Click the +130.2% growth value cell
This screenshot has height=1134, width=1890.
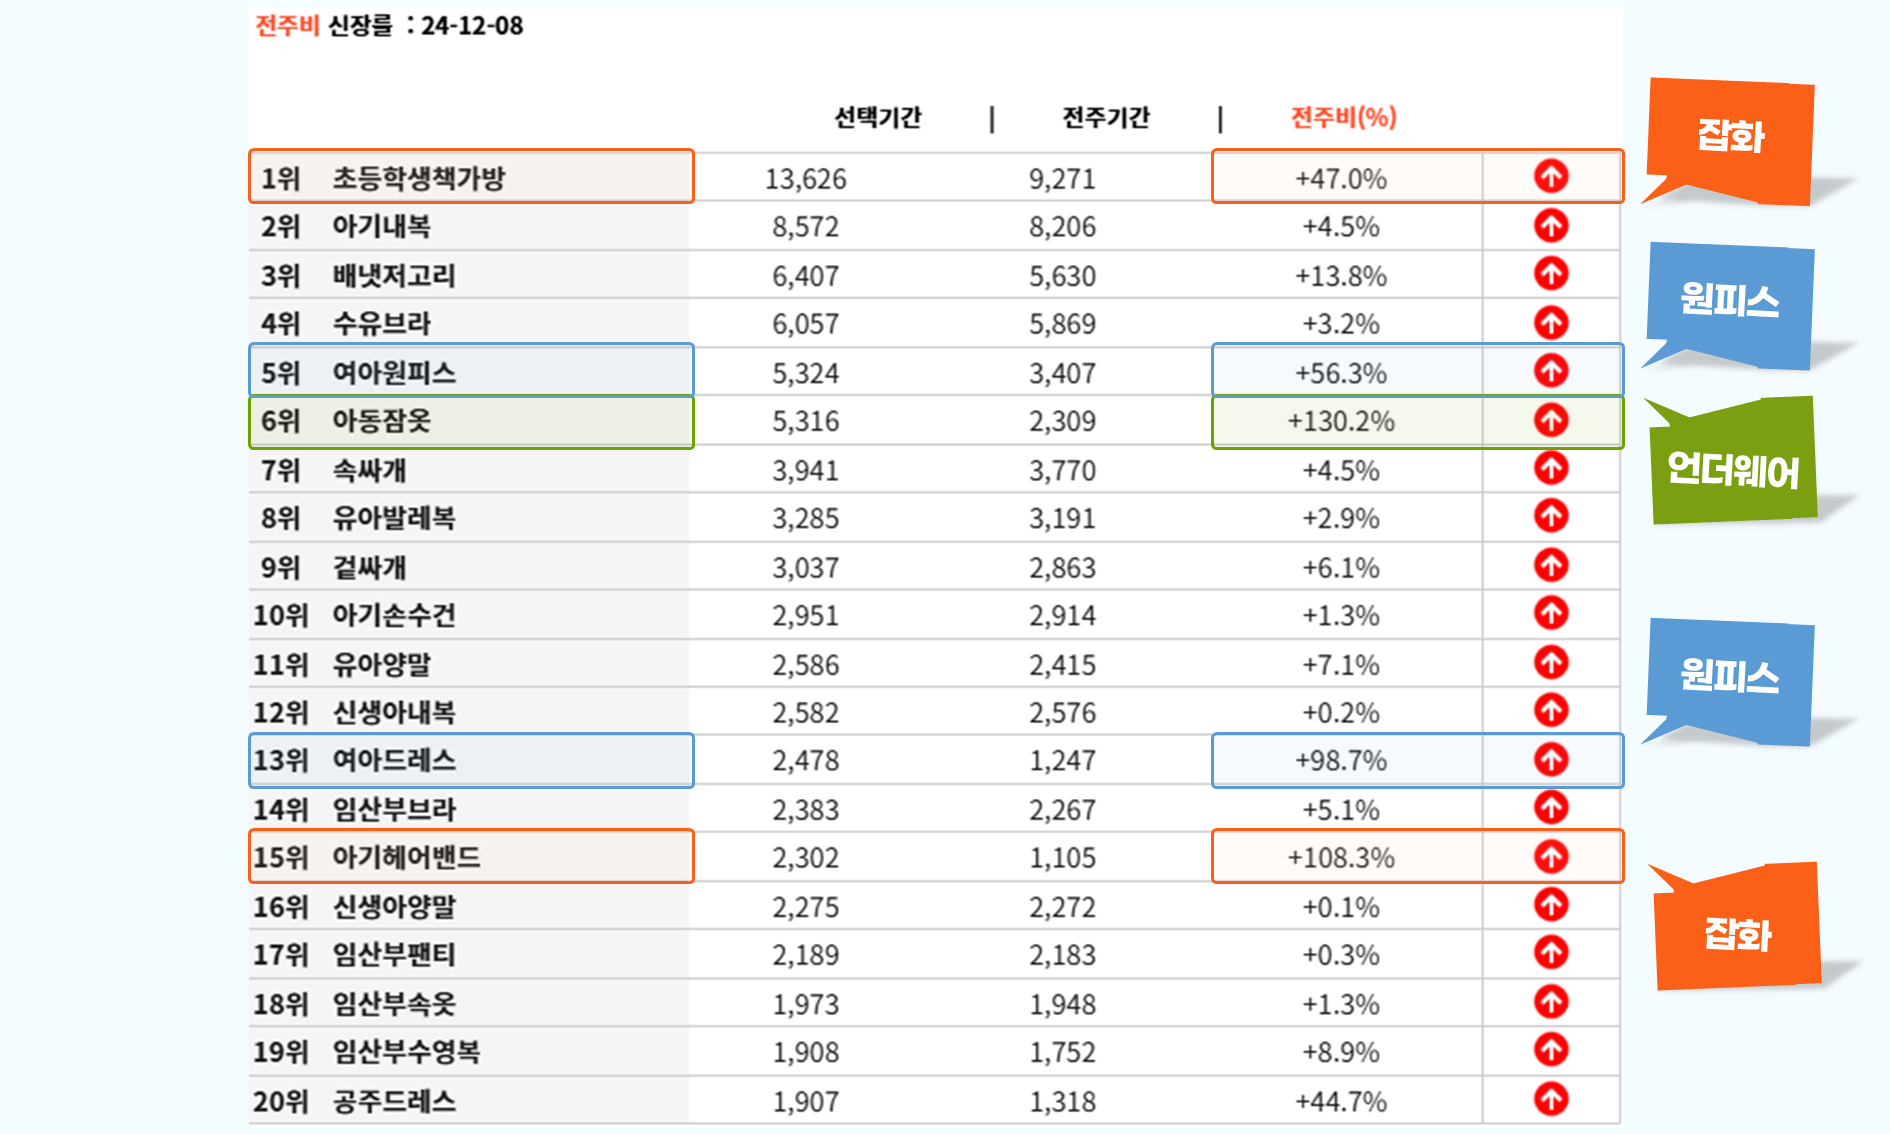tap(1341, 421)
